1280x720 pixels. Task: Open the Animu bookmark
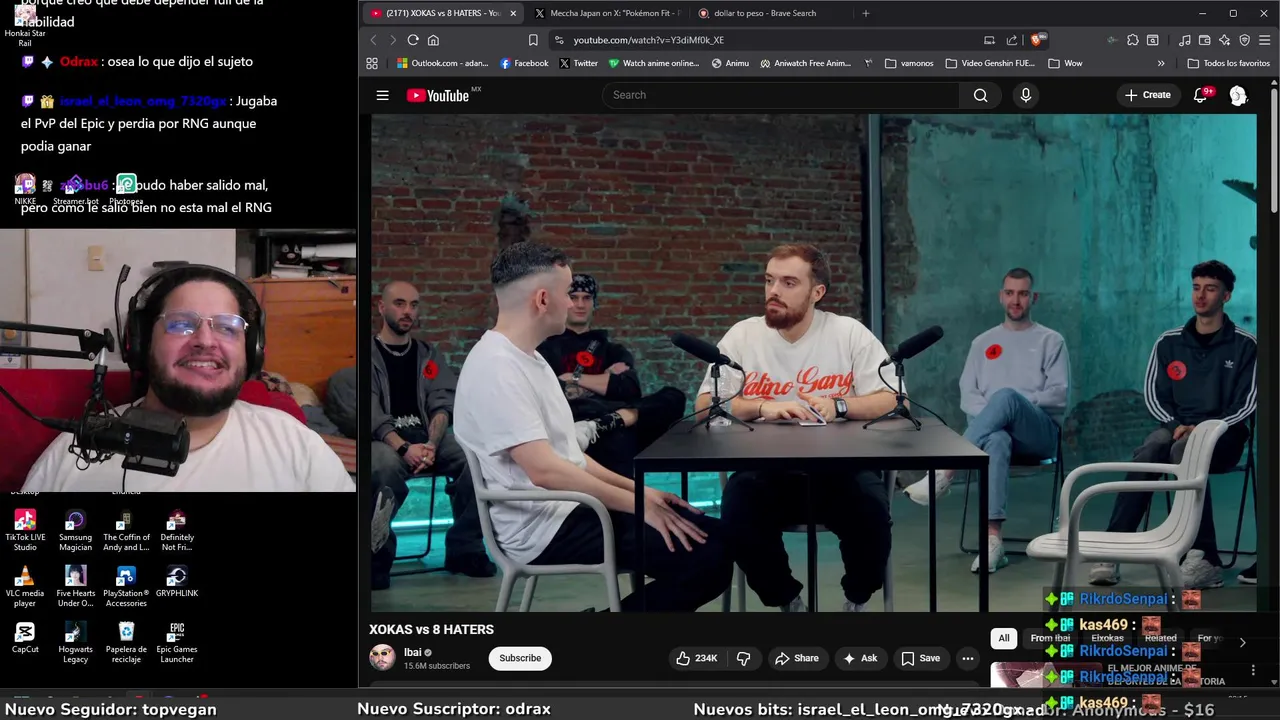click(730, 63)
